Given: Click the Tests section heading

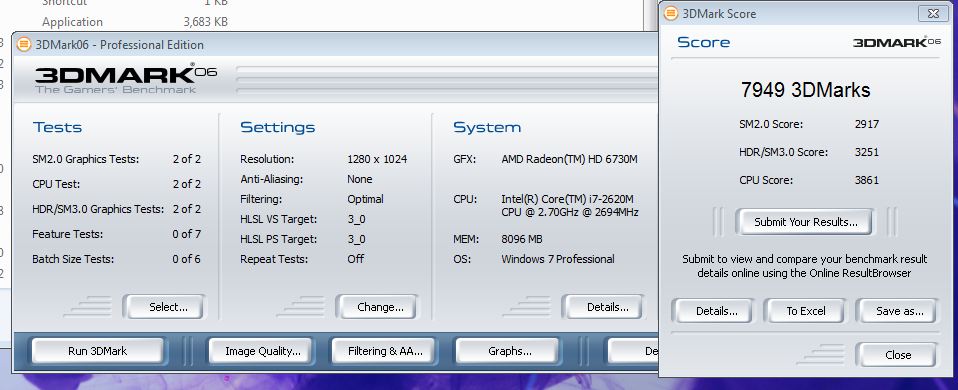Looking at the screenshot, I should [57, 127].
